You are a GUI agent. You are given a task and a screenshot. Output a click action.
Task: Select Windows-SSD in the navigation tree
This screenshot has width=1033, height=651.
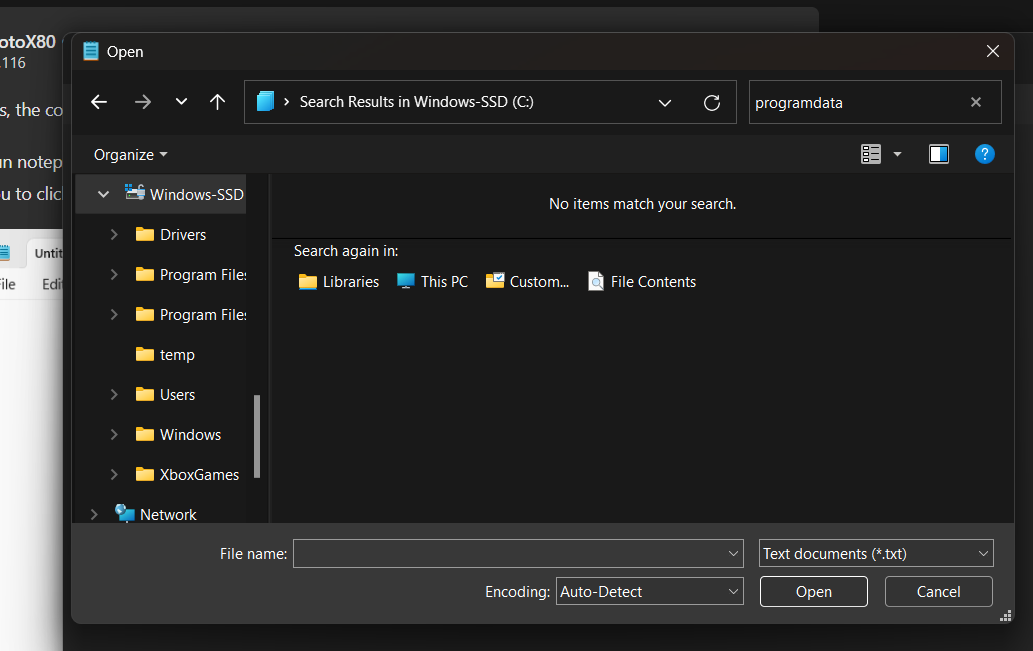point(184,194)
